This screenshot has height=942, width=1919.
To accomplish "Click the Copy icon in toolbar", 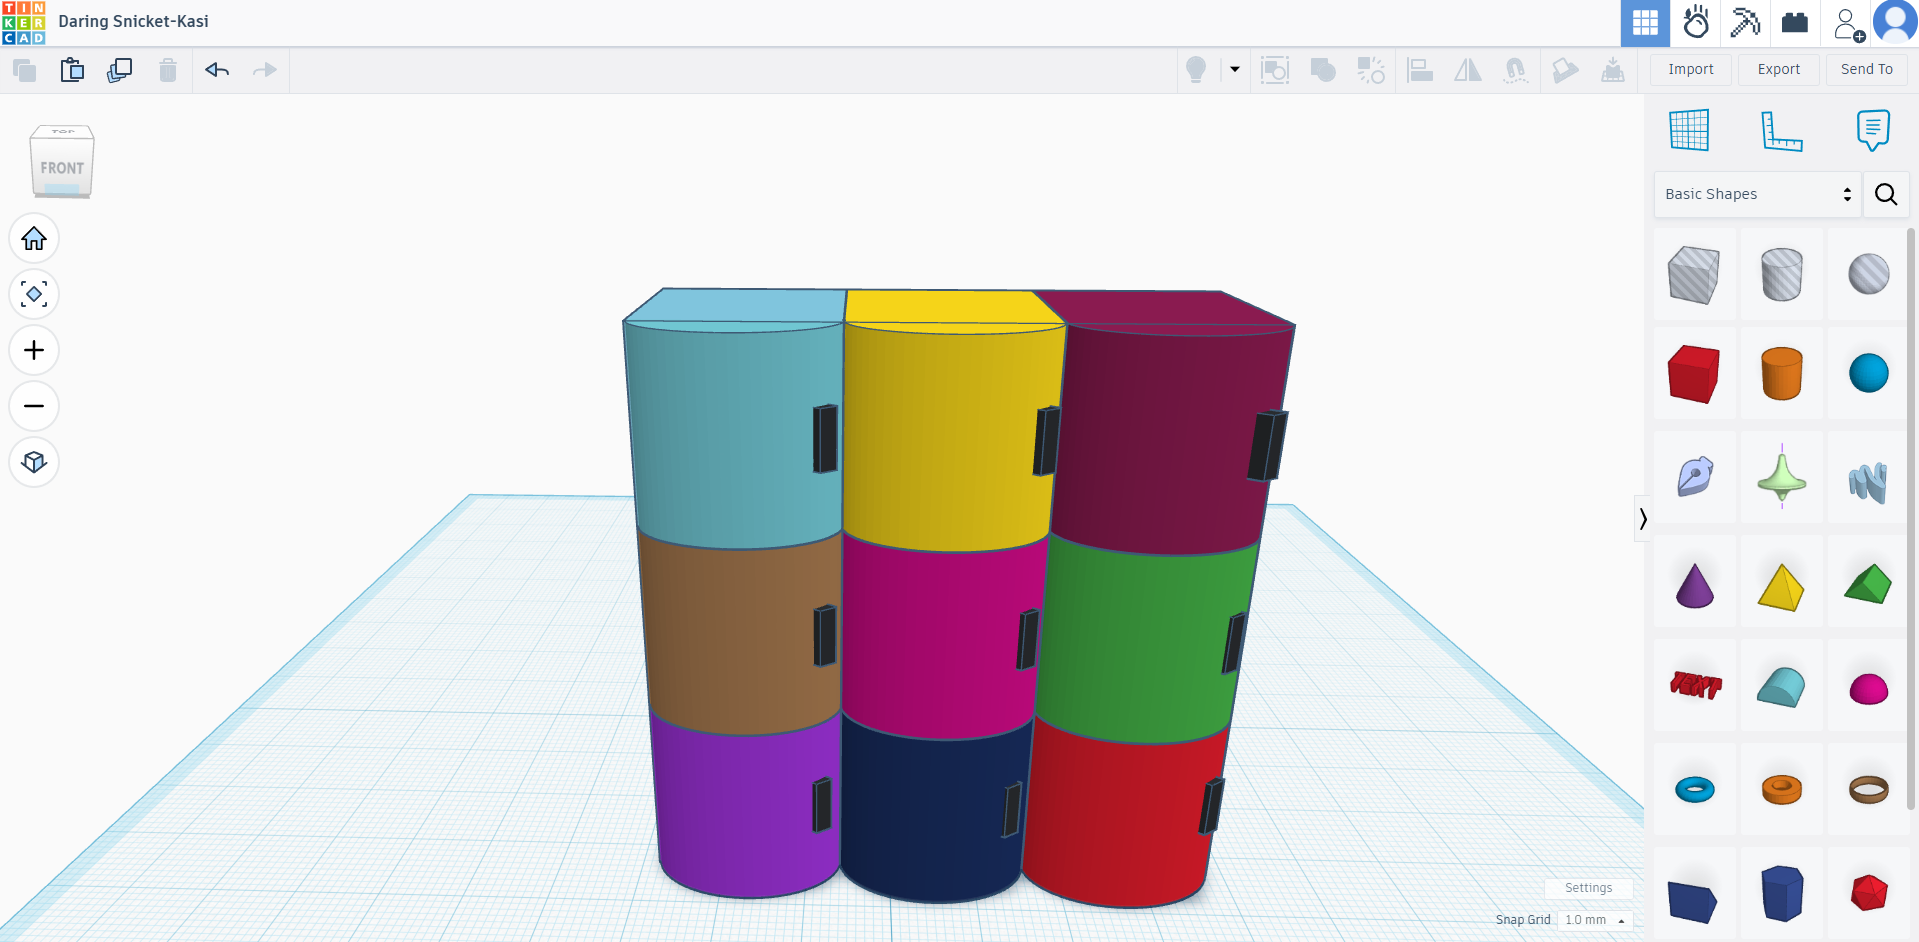I will [24, 70].
